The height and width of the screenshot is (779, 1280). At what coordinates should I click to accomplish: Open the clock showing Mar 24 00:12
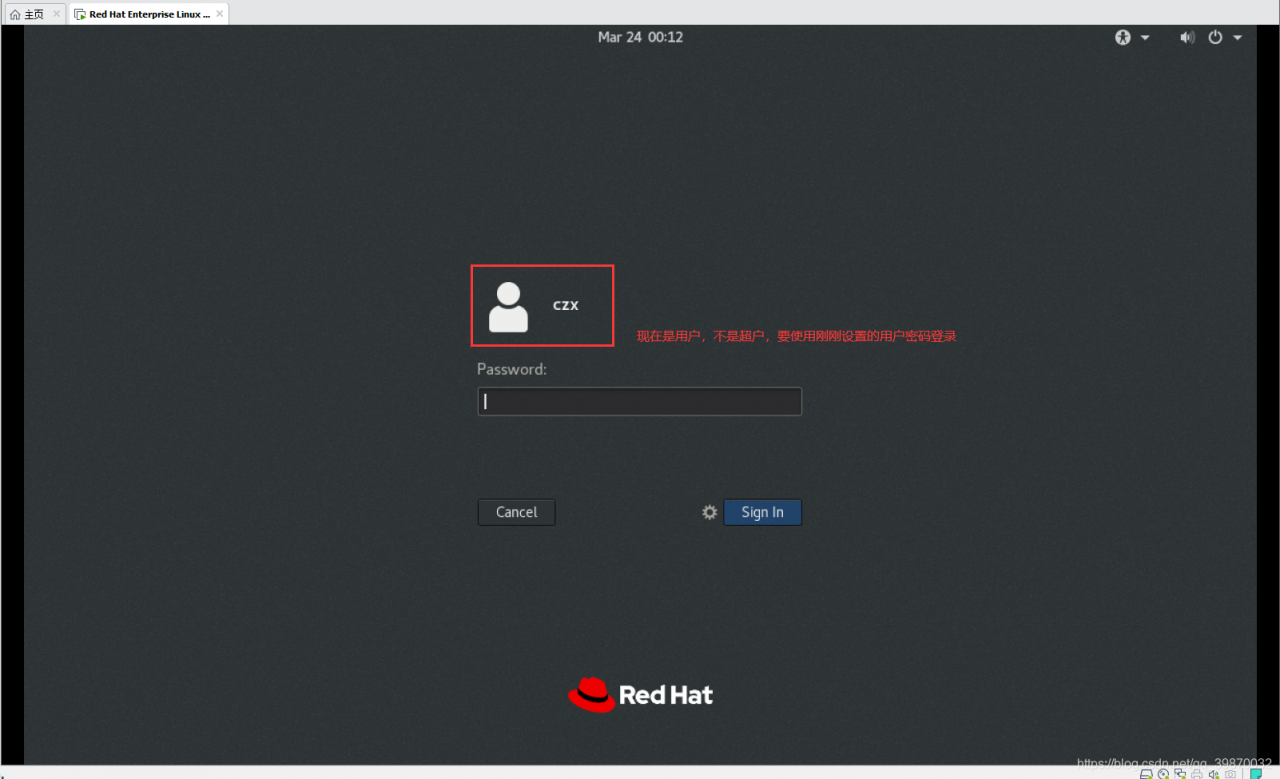pos(640,37)
